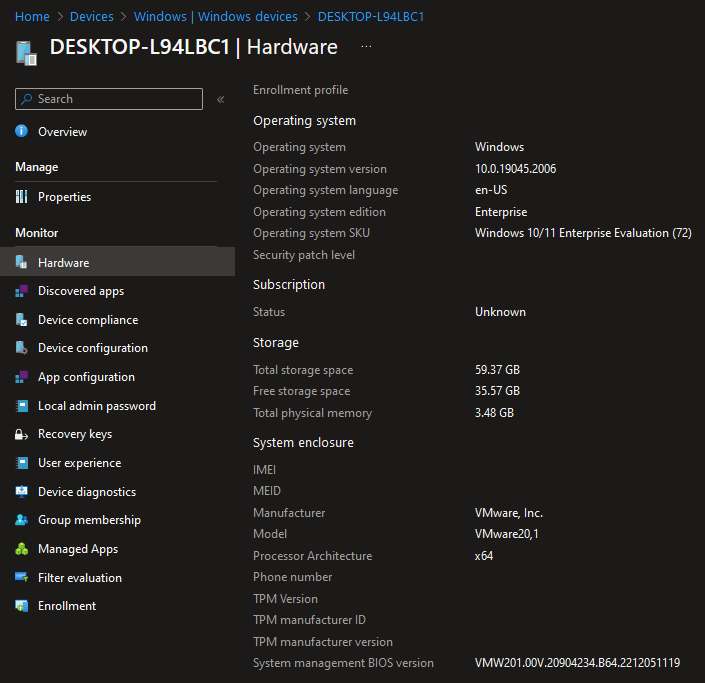Click the BIOS version VMW201.00V value
The height and width of the screenshot is (683, 705).
(x=577, y=663)
